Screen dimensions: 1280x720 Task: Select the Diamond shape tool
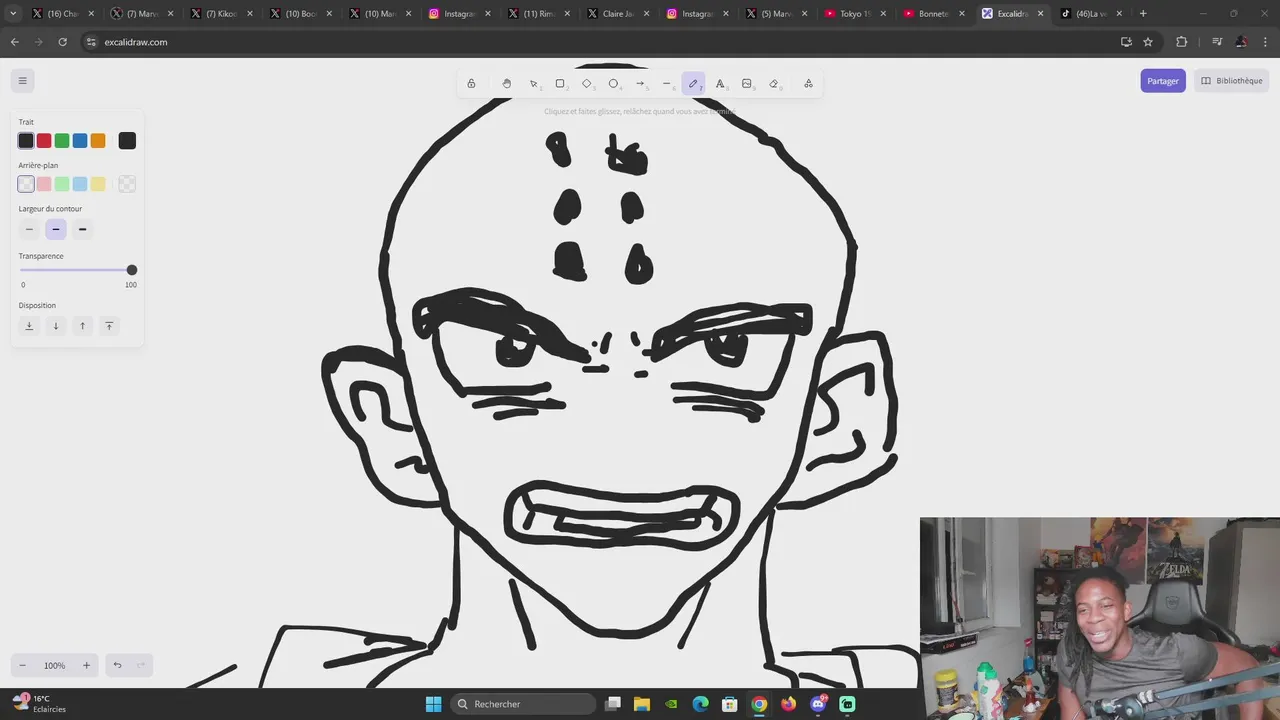tap(587, 83)
